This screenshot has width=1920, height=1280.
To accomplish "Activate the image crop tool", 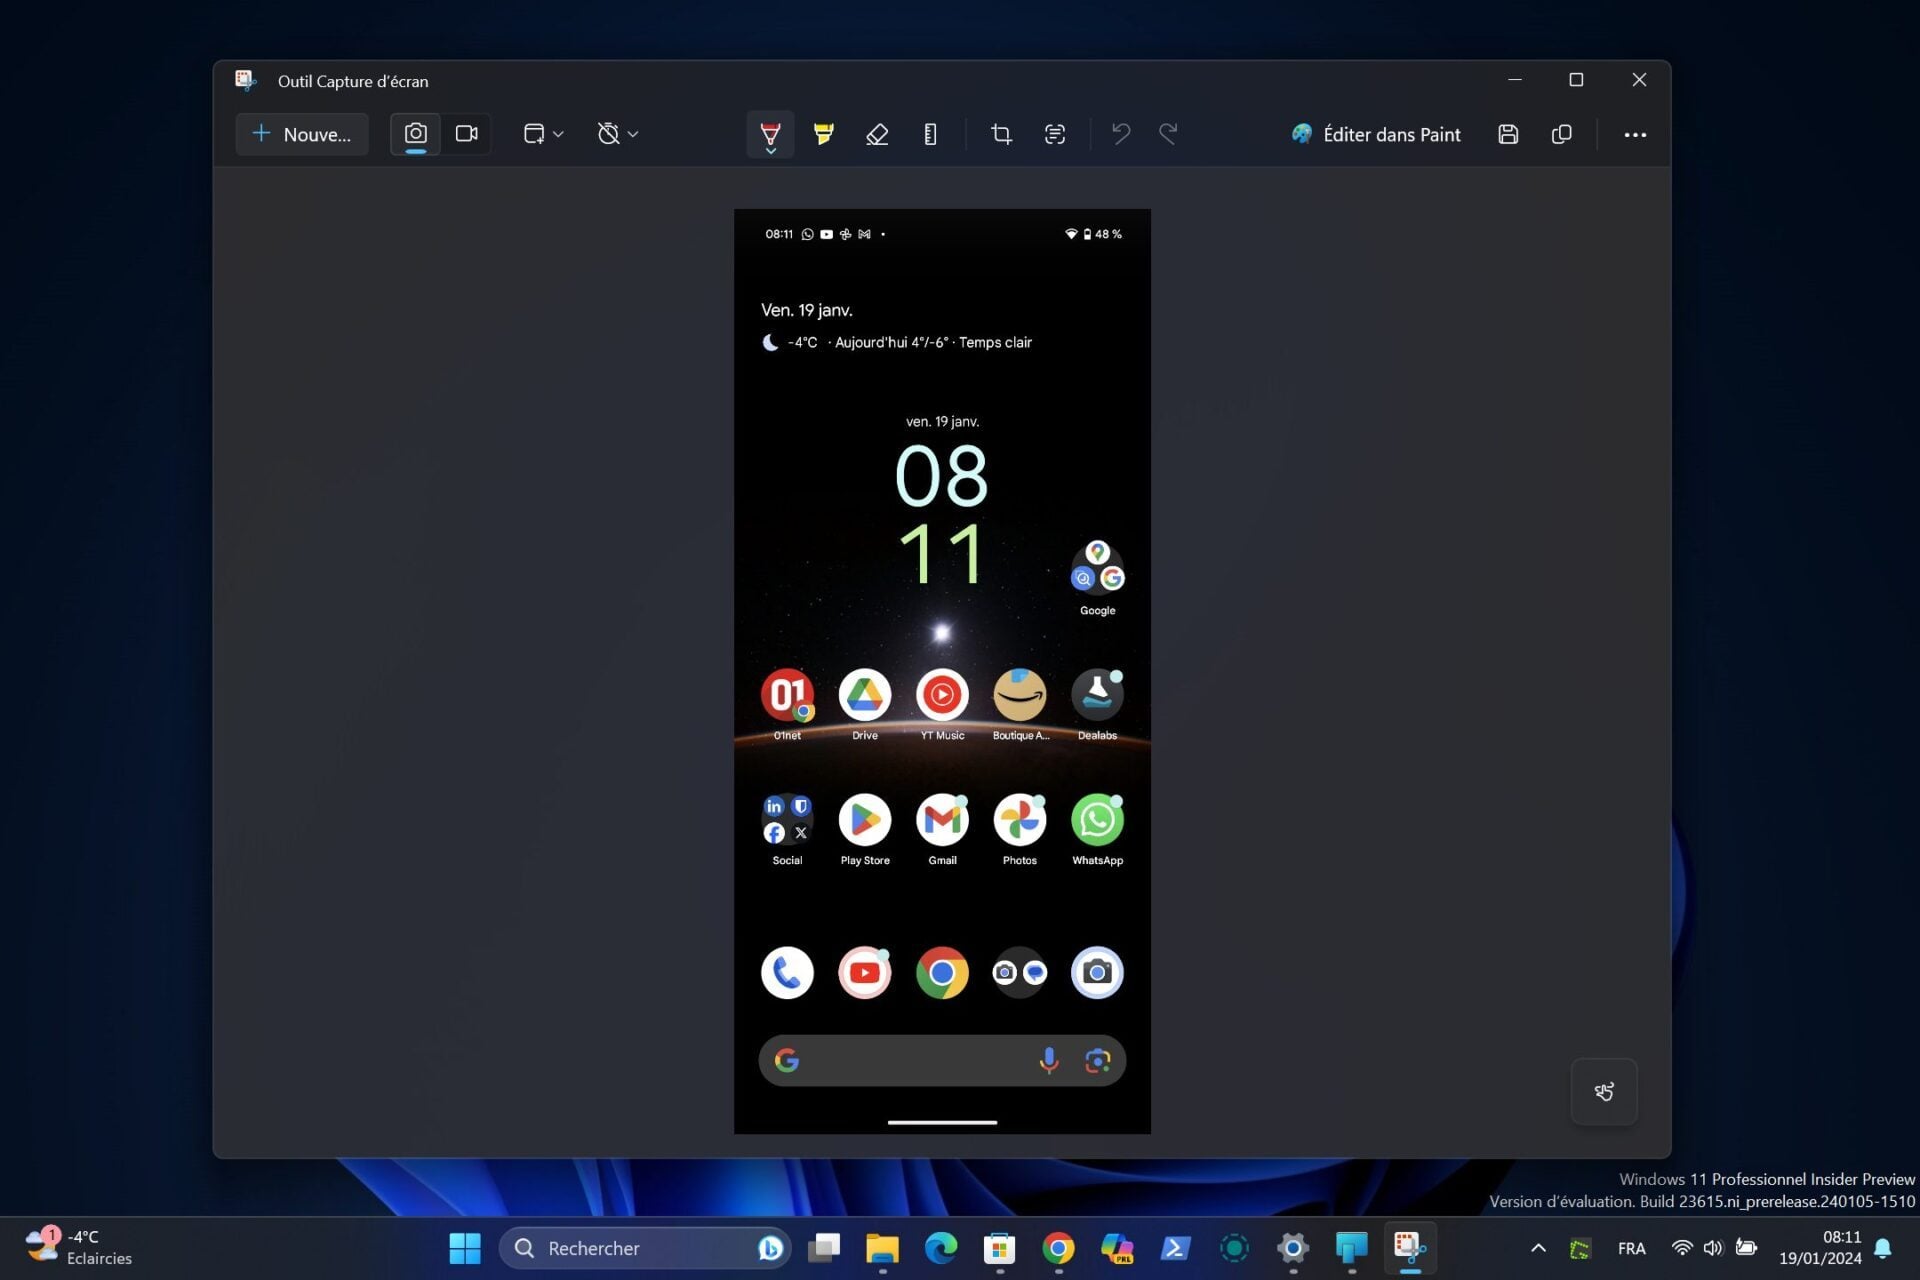I will tap(1001, 134).
